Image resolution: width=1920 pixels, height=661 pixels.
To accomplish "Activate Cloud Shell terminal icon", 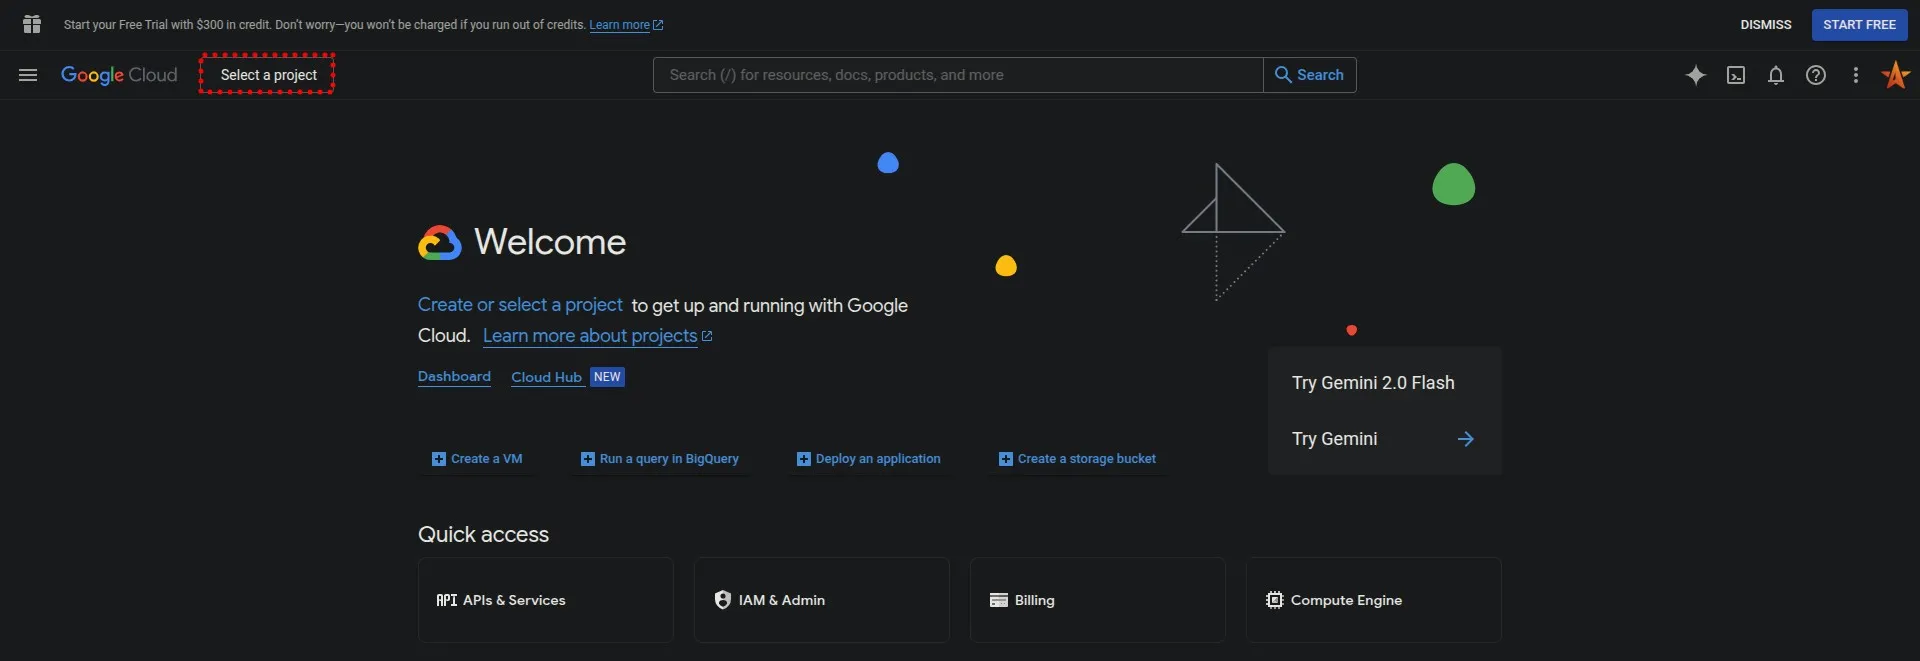I will pyautogui.click(x=1736, y=75).
